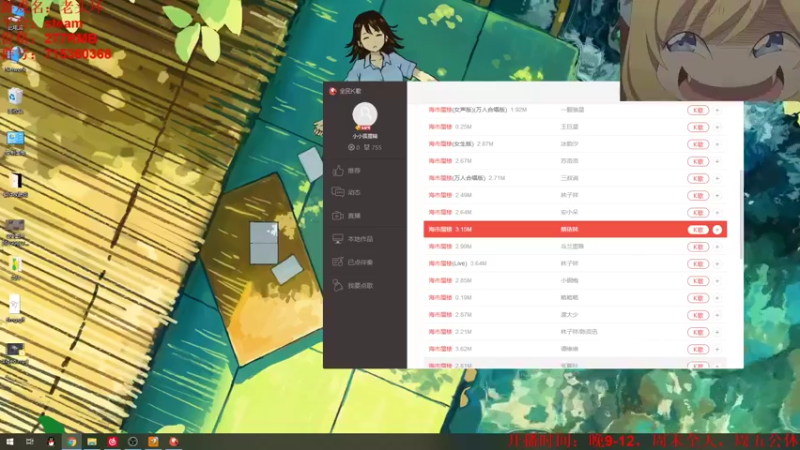Screen dimensions: 800x450
Task: Click K歌 button on highlighted 3.15M row
Action: pos(698,230)
